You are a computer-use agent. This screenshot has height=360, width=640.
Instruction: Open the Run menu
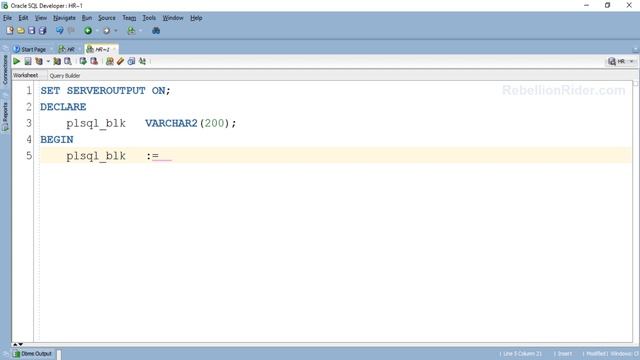point(87,18)
